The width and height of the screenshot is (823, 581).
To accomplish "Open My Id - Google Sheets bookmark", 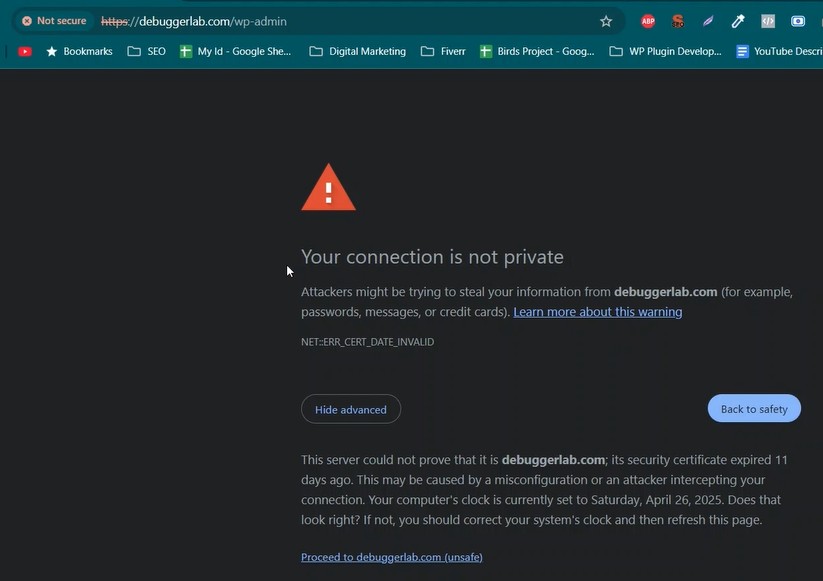I will [235, 51].
